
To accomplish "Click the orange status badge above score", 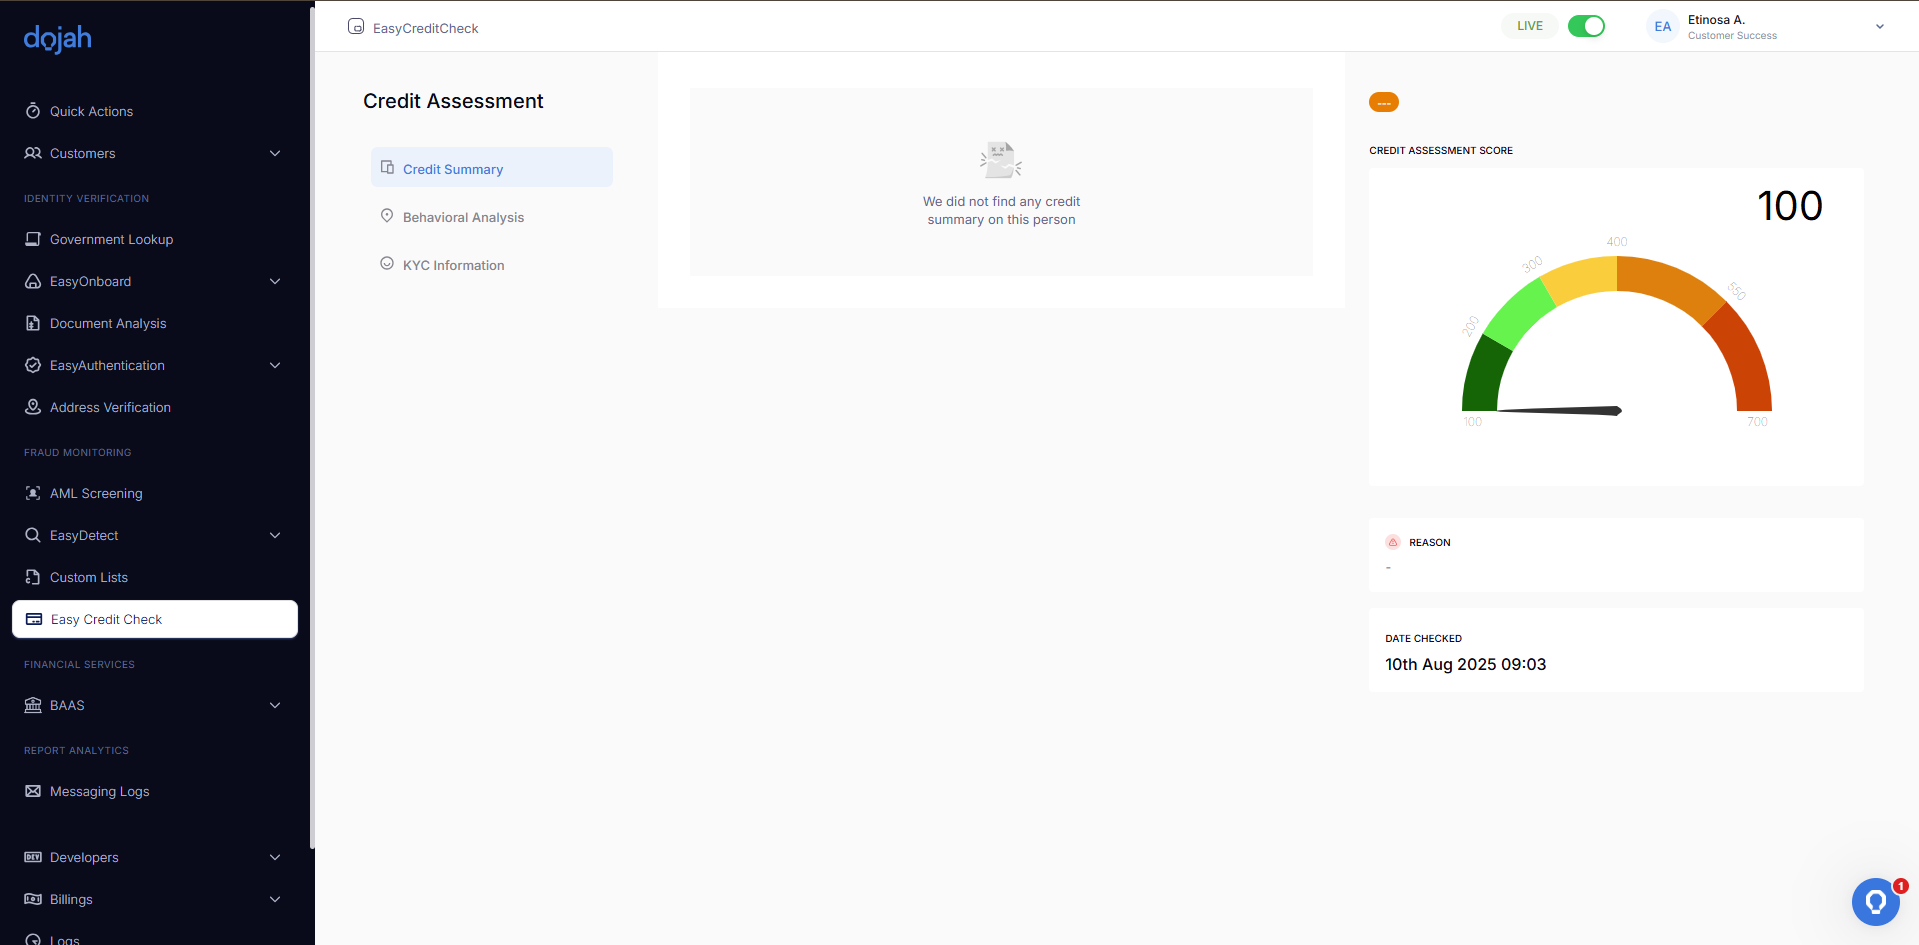I will click(1383, 102).
